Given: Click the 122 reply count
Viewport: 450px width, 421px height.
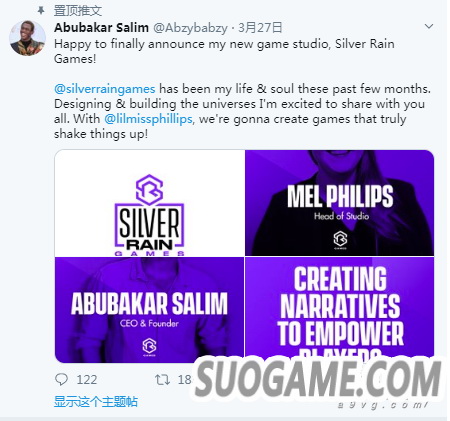Looking at the screenshot, I should (87, 380).
